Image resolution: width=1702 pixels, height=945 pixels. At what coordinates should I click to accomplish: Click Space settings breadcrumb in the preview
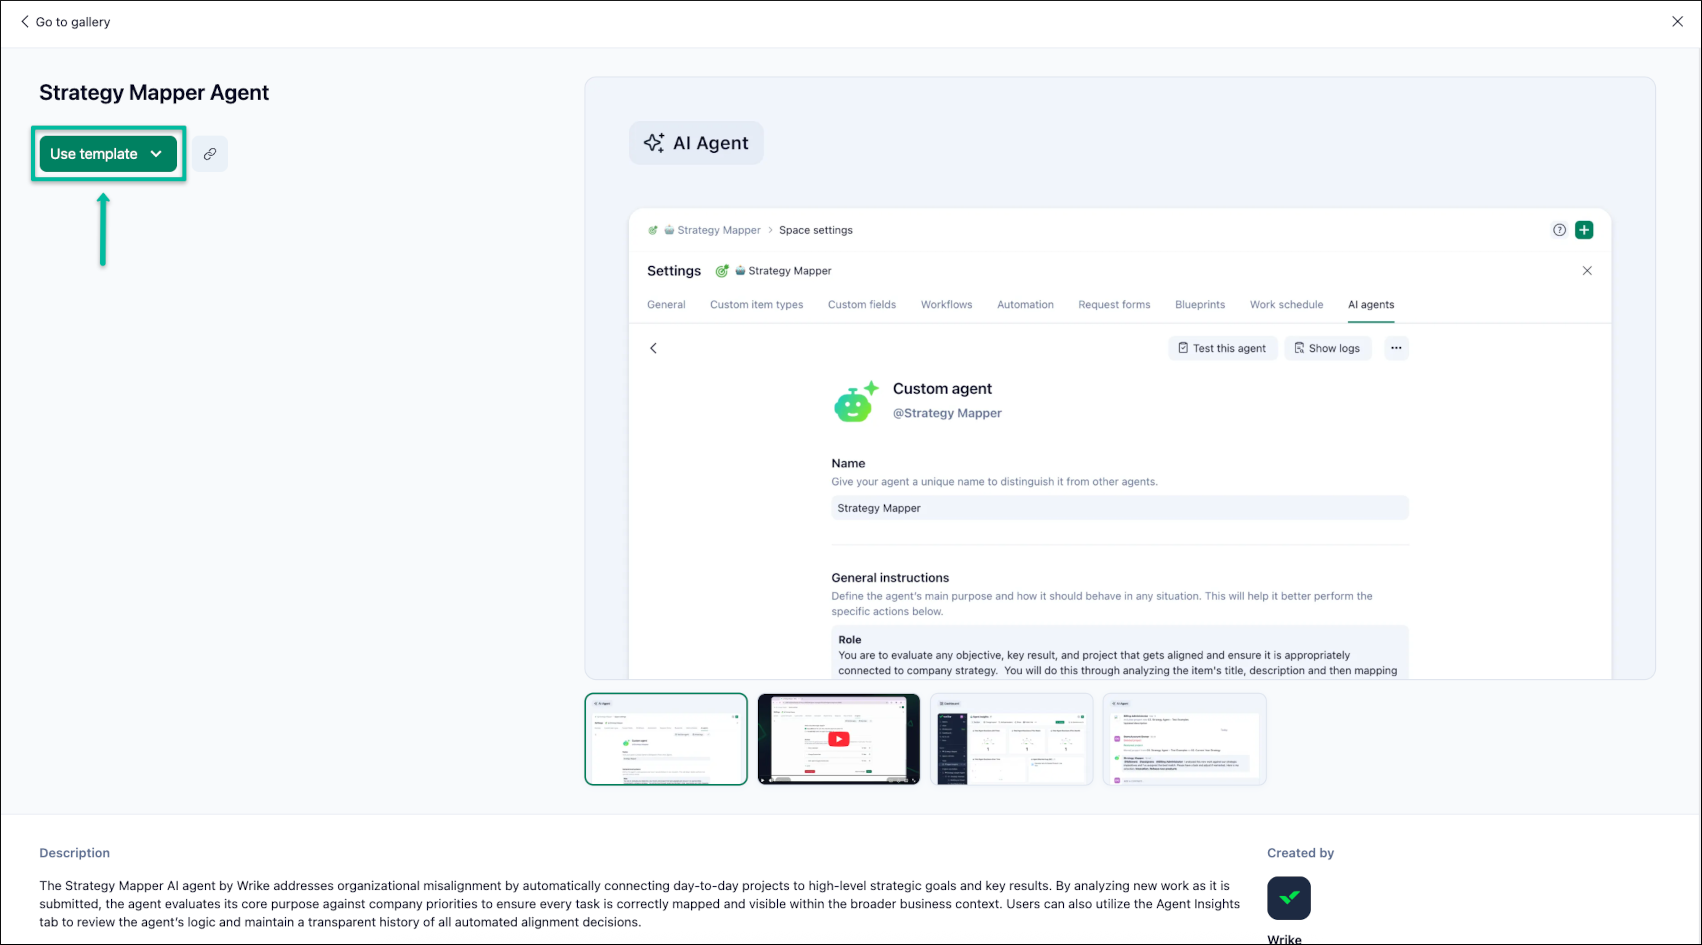click(x=816, y=230)
